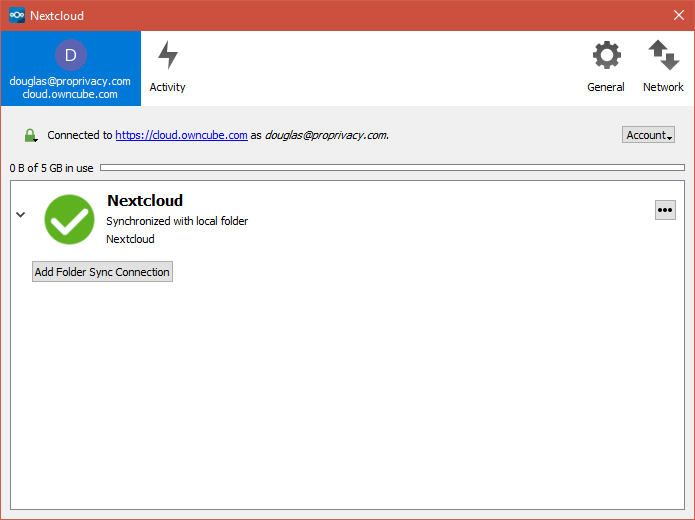695x520 pixels.
Task: Click Add Folder Sync Connection button
Action: pos(102,272)
